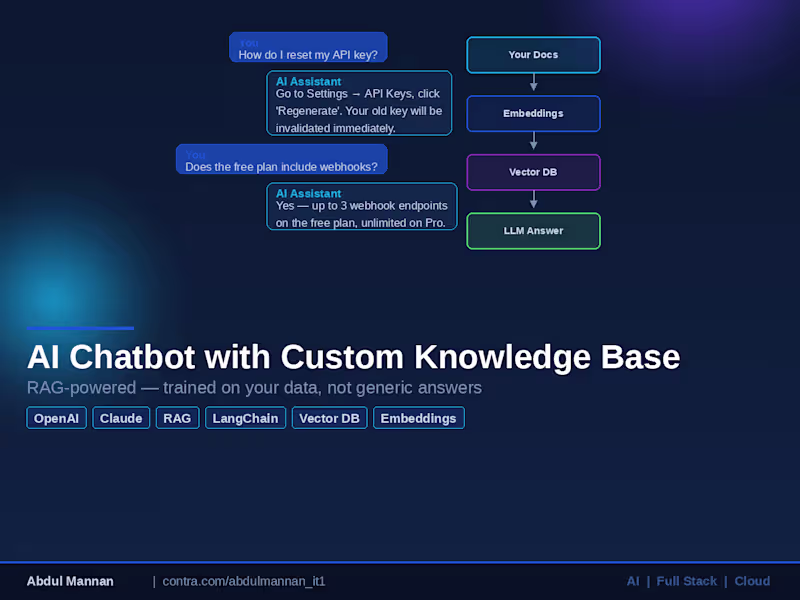
Task: Click the AI Chatbot with Custom Knowledge Base title
Action: point(354,357)
